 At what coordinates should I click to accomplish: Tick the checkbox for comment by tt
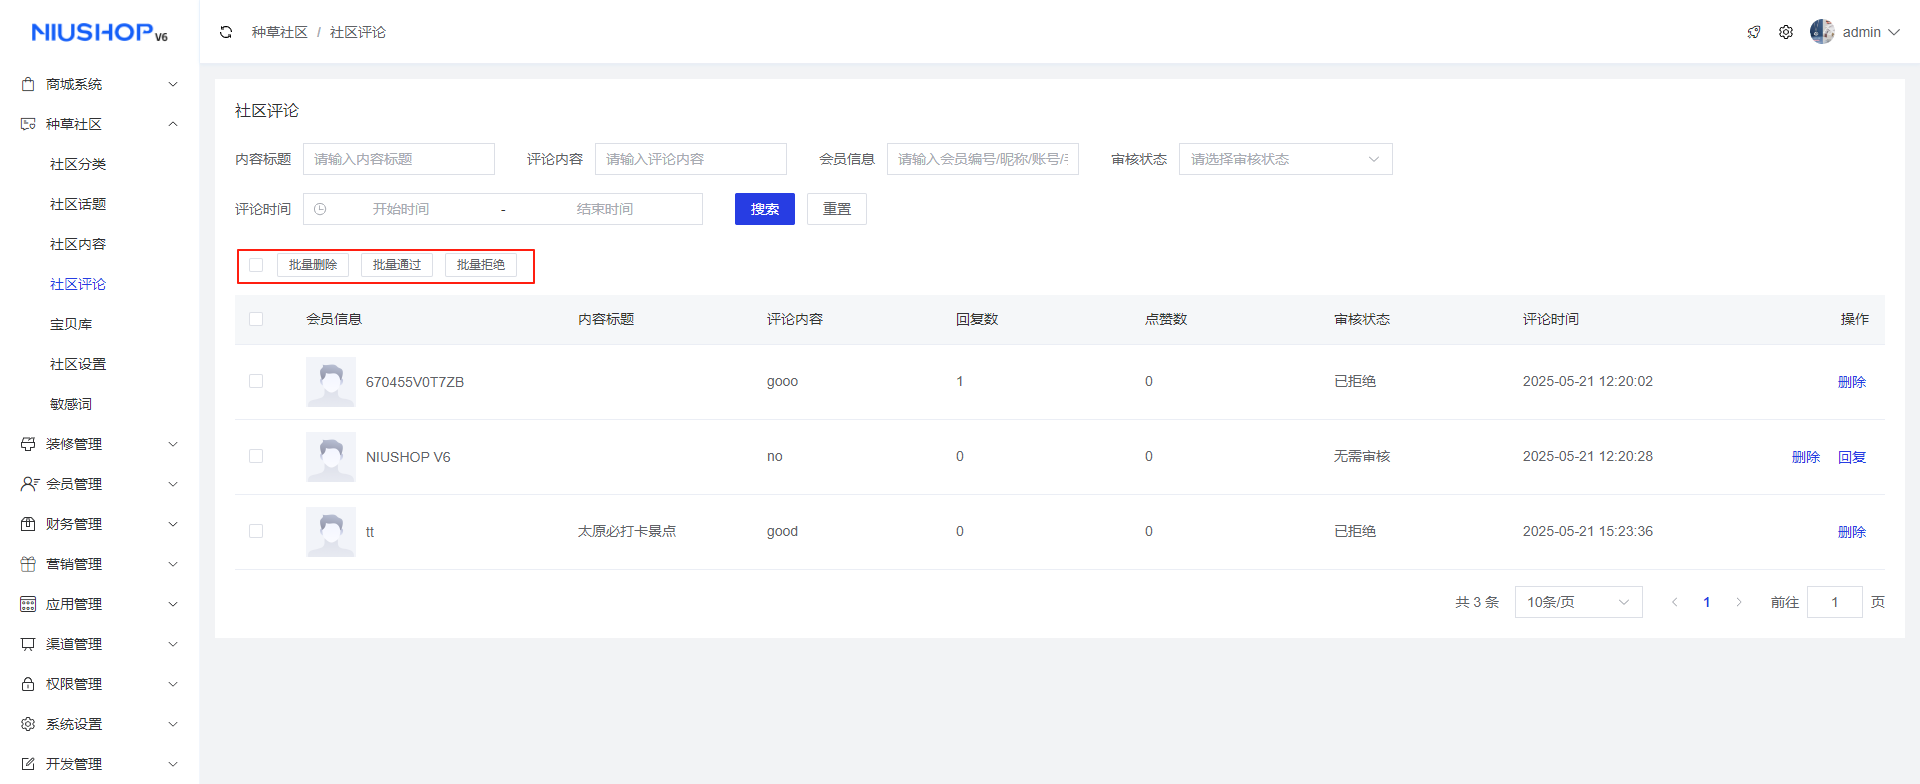[256, 532]
